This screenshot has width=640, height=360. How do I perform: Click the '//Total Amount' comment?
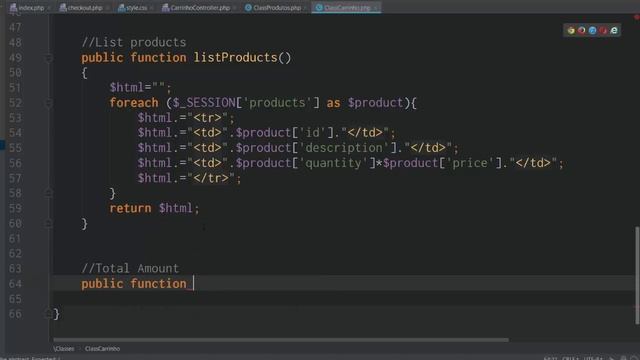[x=130, y=268]
